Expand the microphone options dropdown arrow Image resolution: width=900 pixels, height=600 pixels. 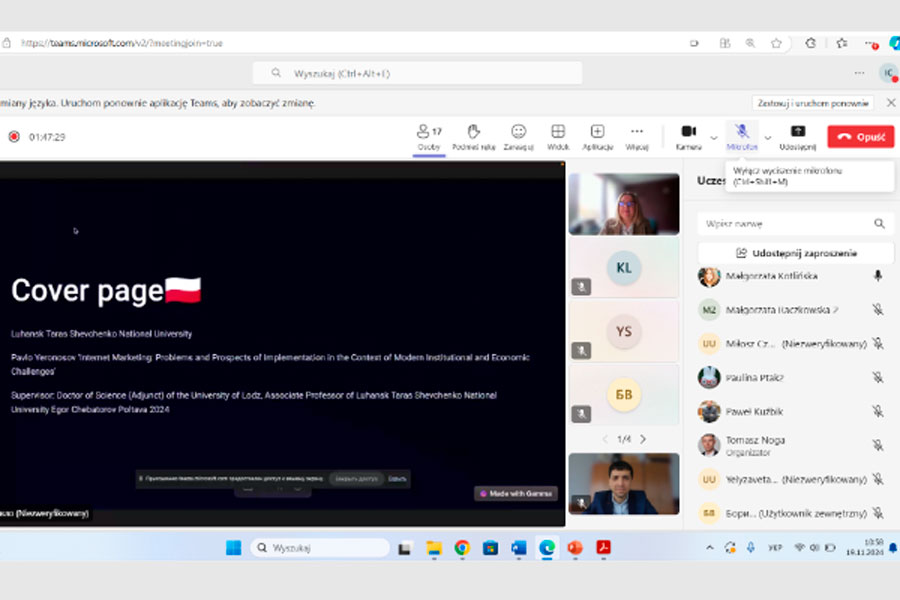coord(768,138)
